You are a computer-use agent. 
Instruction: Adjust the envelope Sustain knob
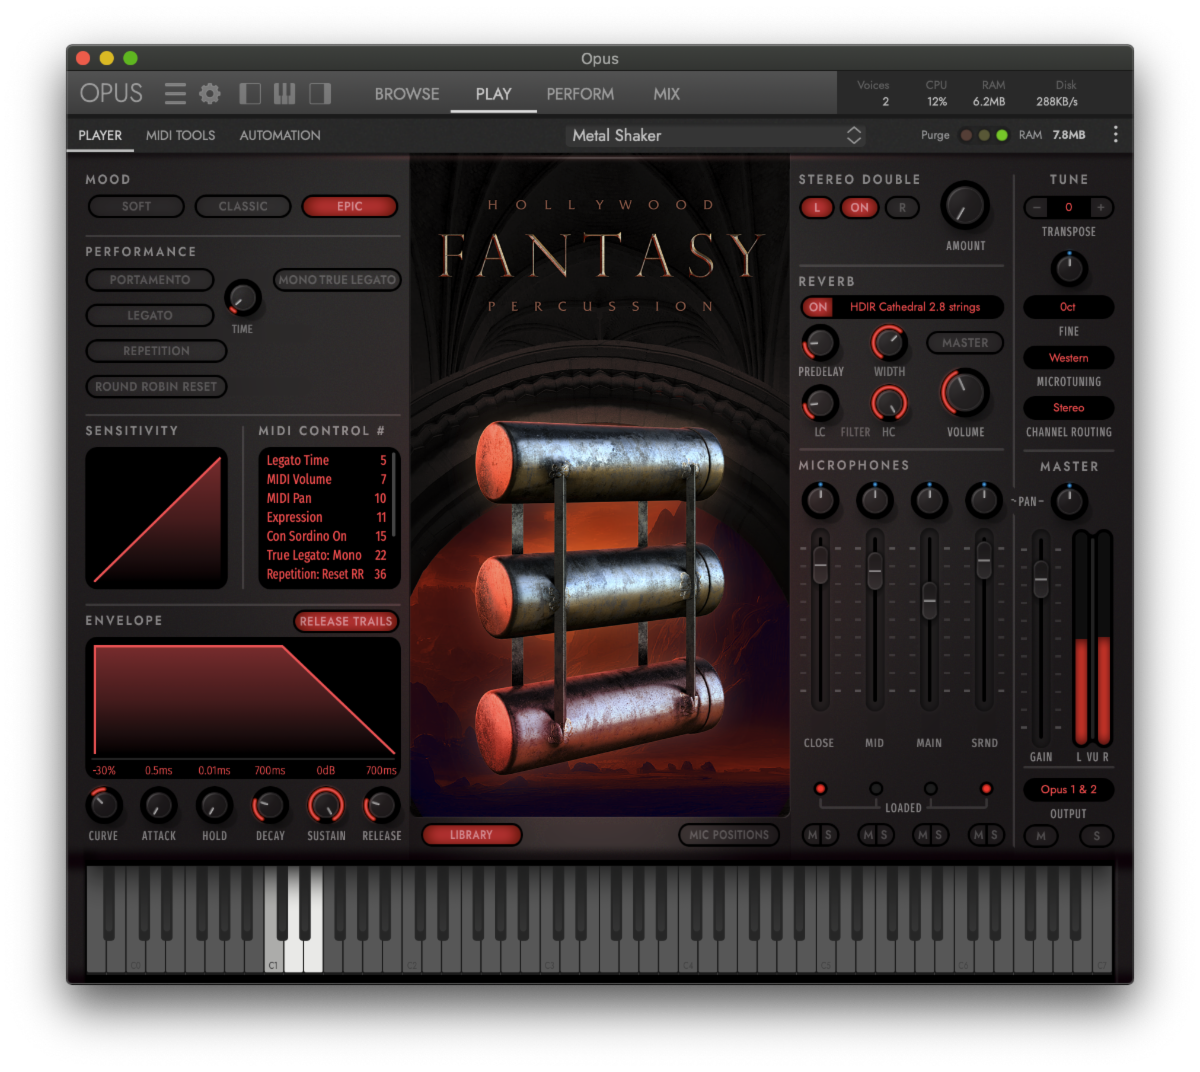coord(326,805)
